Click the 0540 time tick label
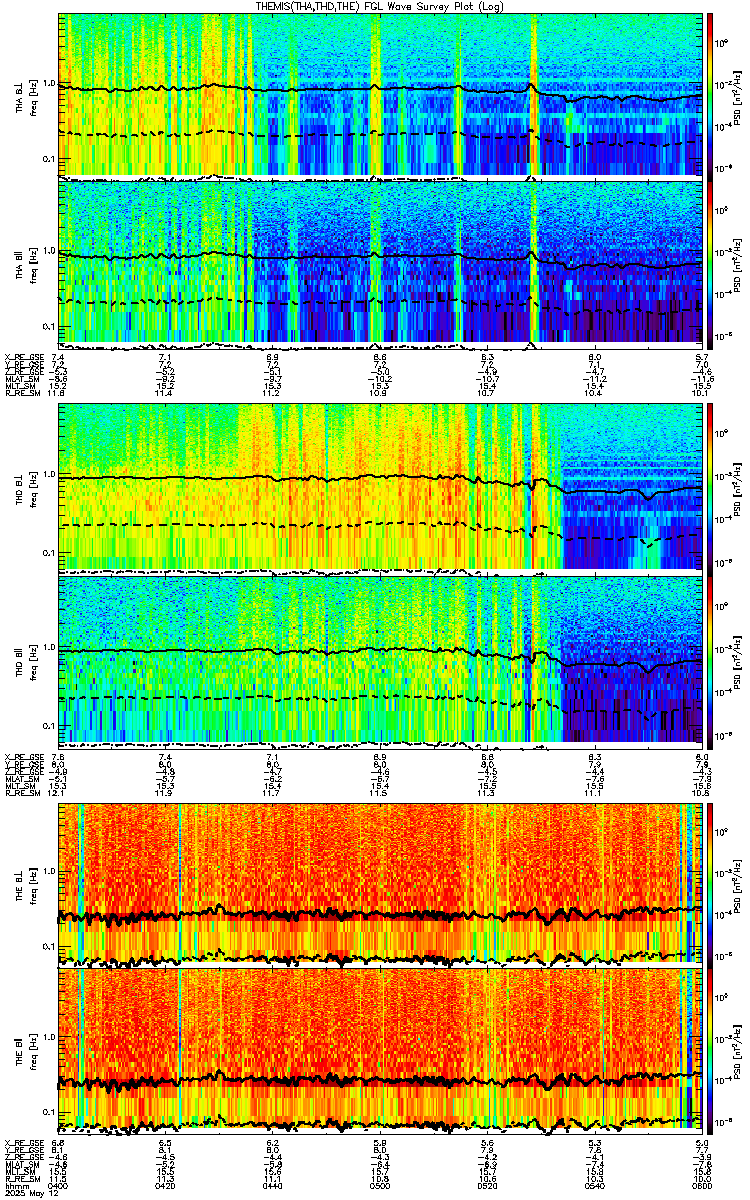Image resolution: width=750 pixels, height=1200 pixels. [594, 1187]
